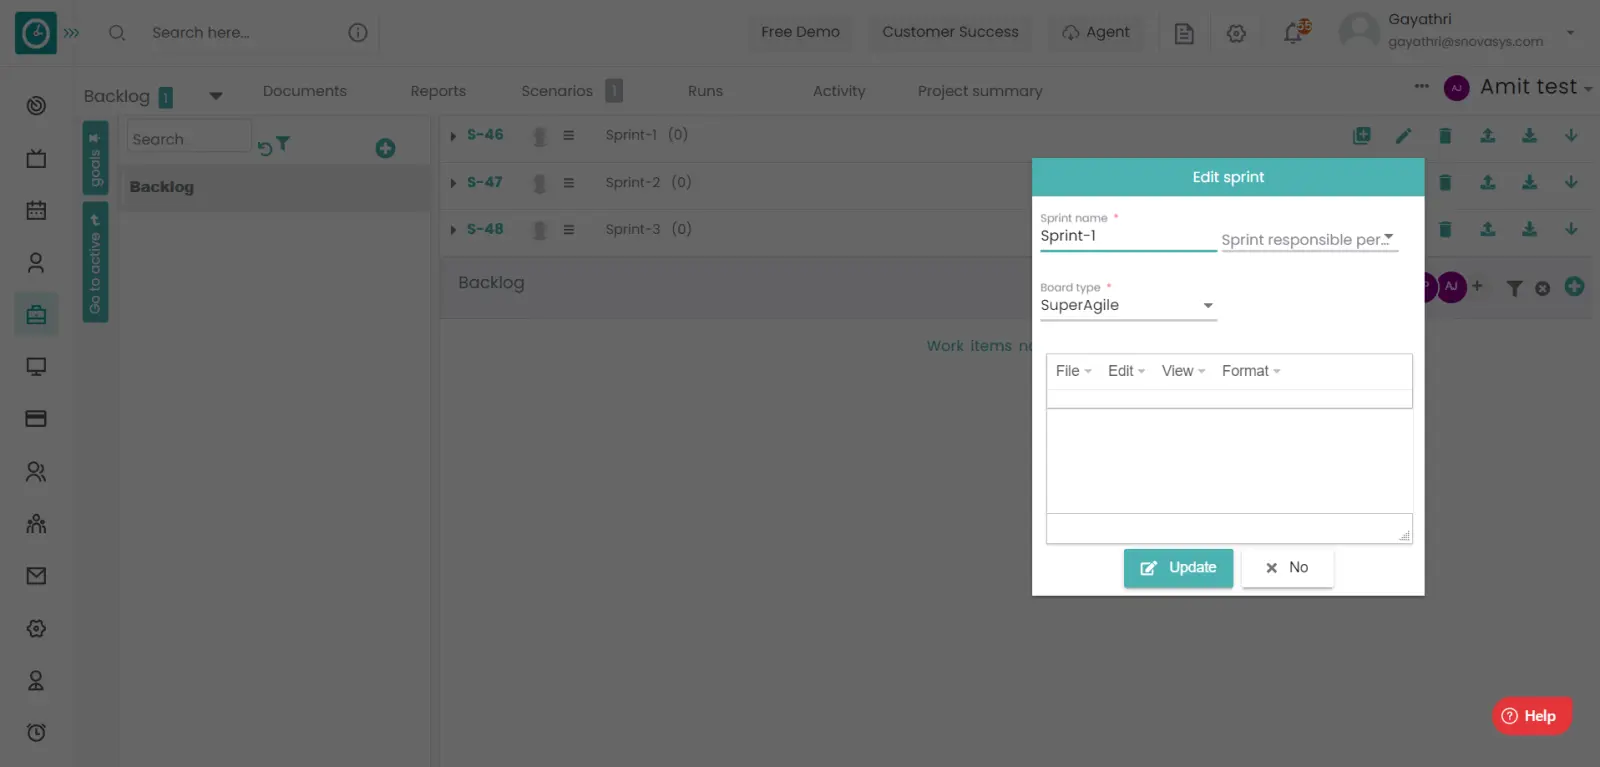This screenshot has width=1600, height=767.
Task: Click the Agent button
Action: point(1096,32)
